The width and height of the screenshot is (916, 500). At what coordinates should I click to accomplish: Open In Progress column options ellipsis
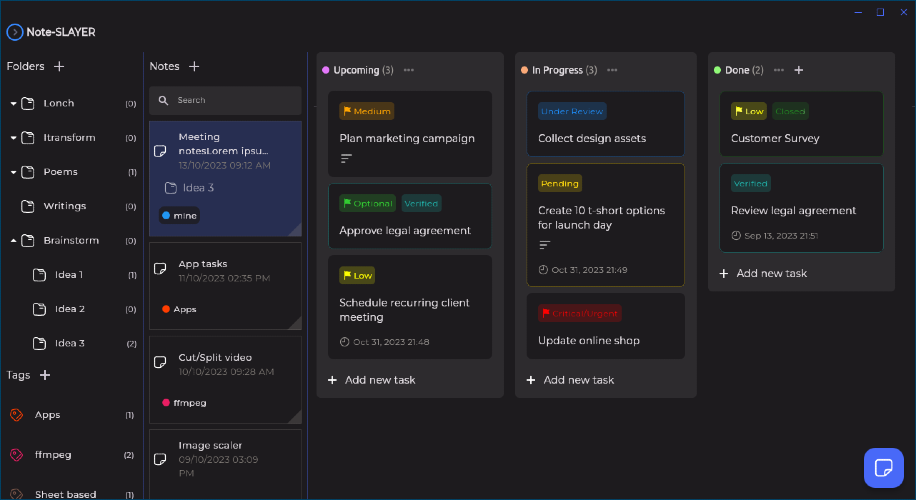click(x=612, y=70)
